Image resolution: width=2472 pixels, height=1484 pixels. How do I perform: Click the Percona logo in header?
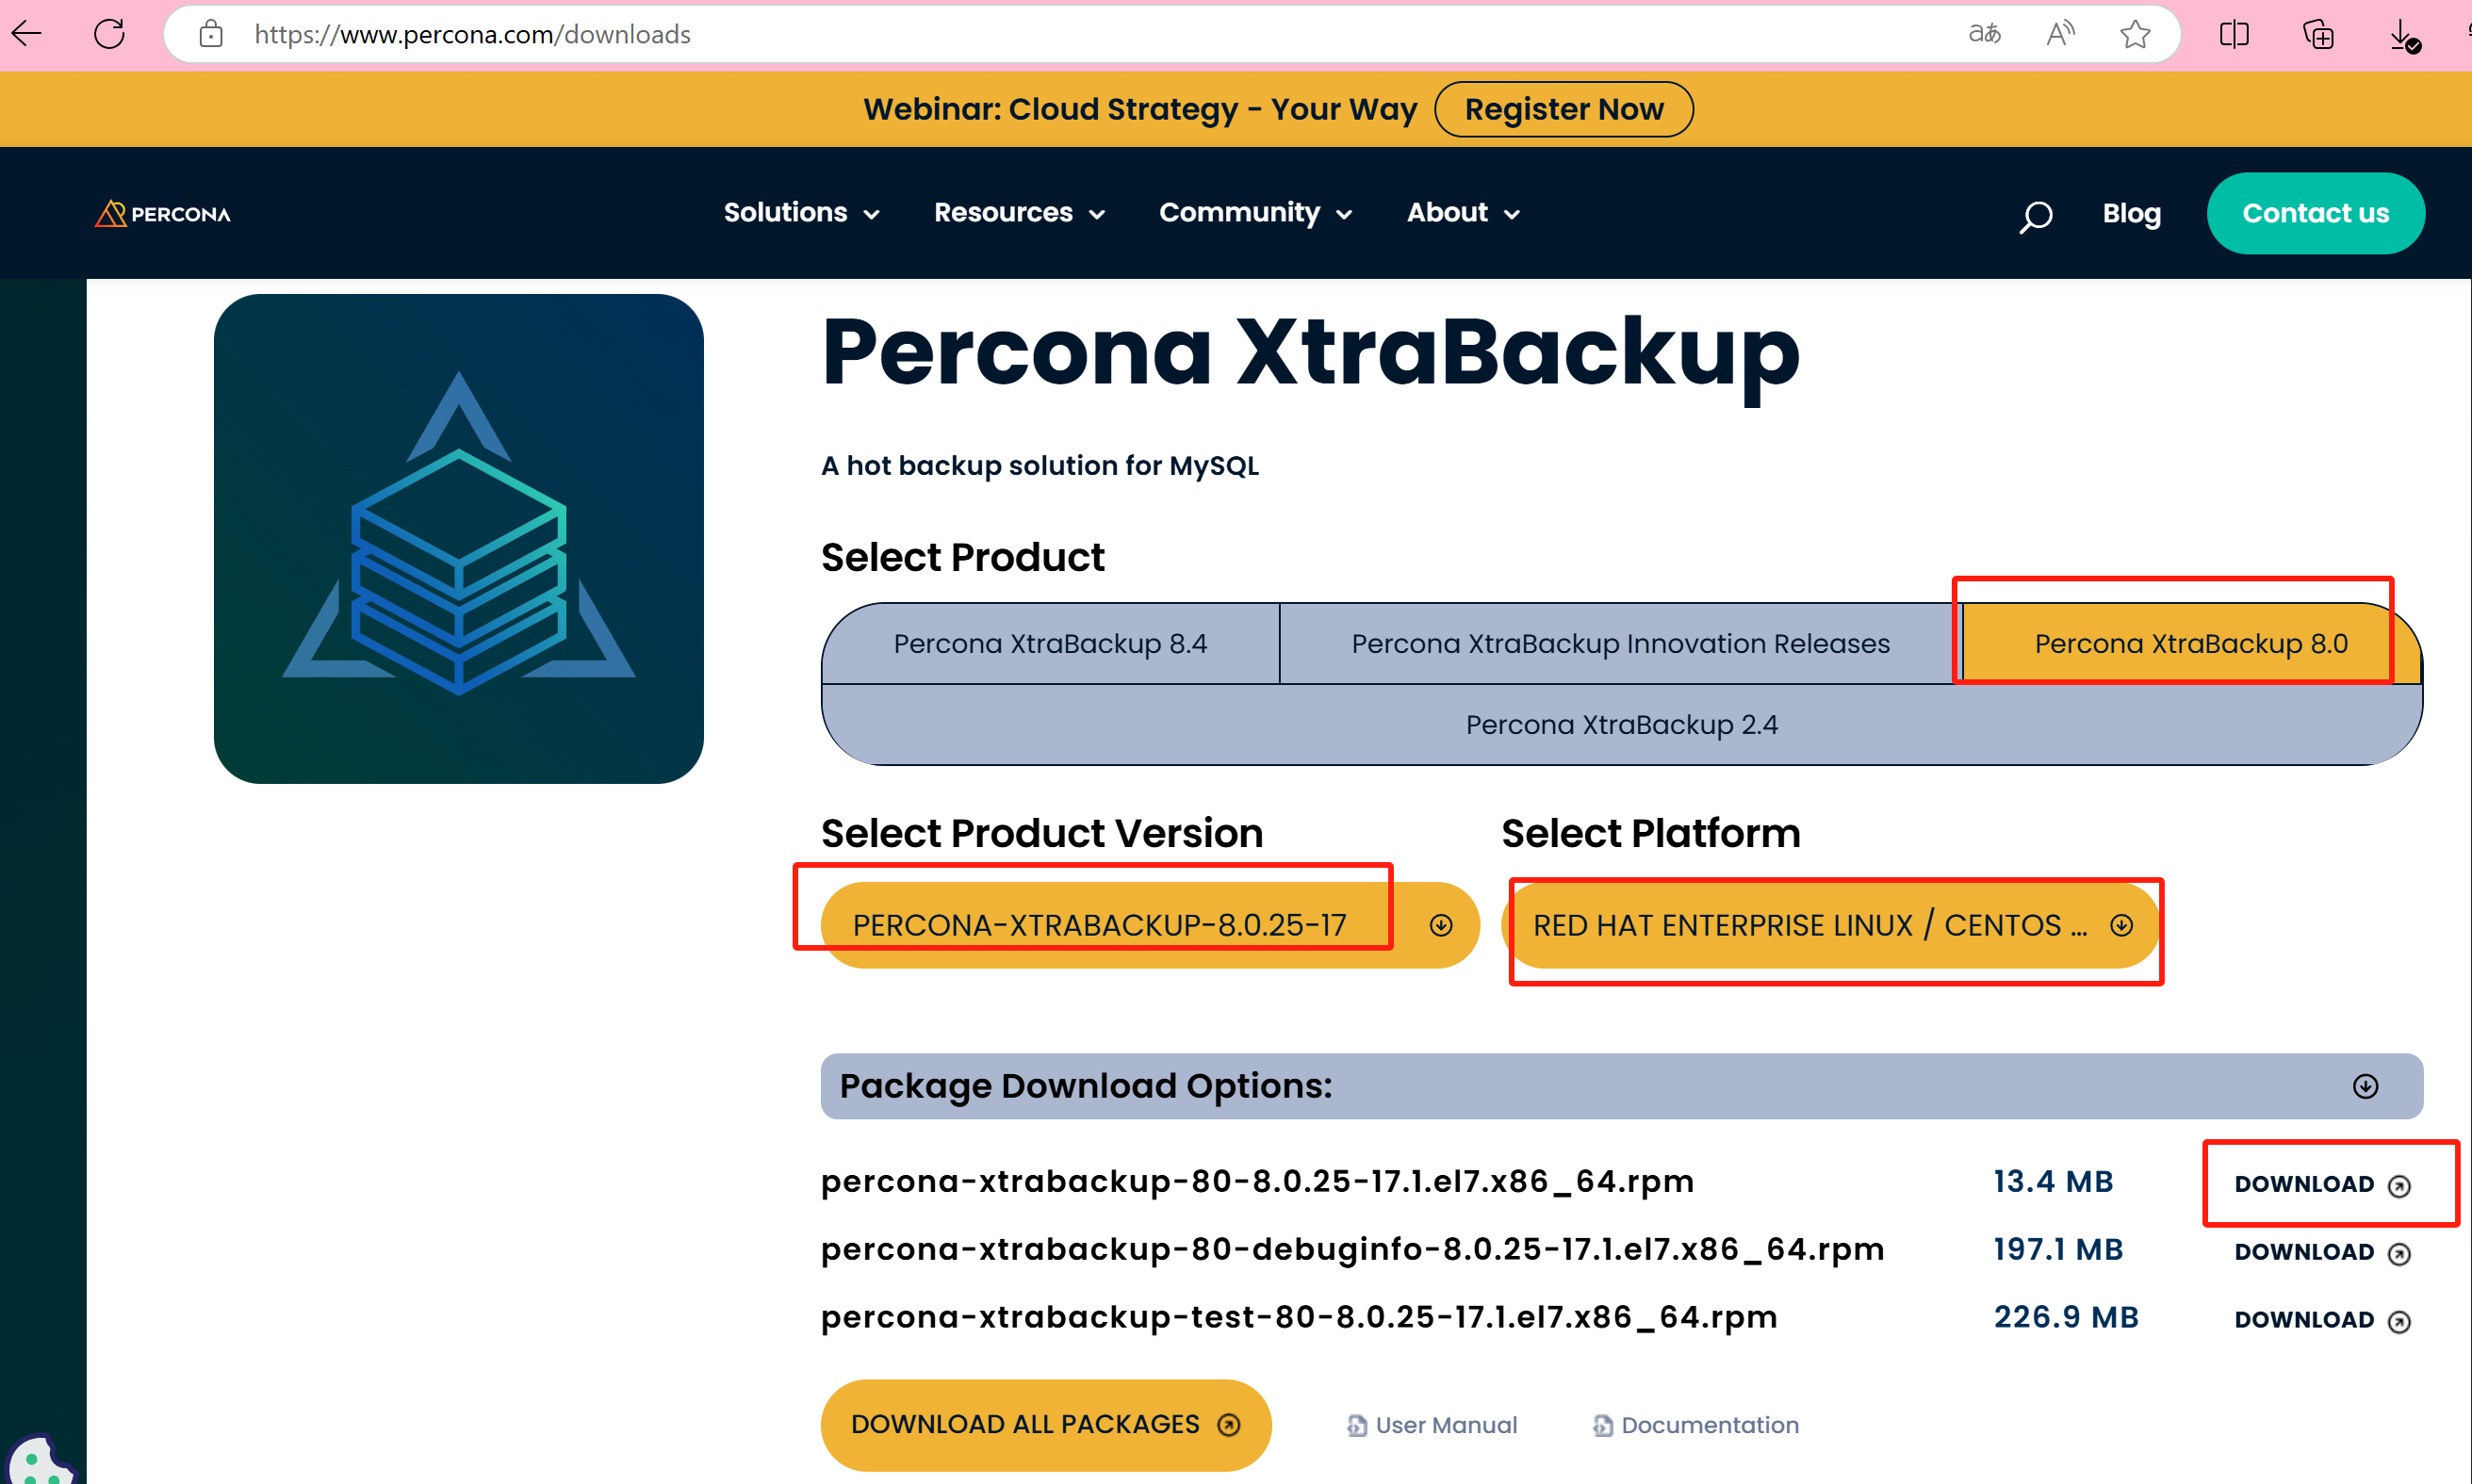[163, 214]
